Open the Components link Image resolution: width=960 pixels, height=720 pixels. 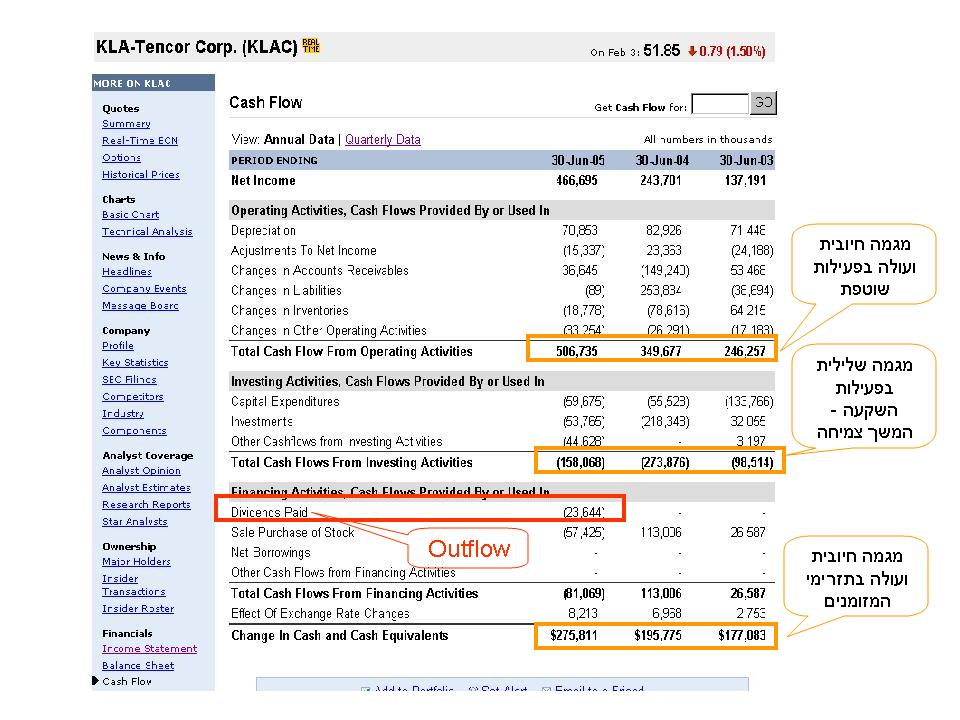tap(134, 432)
